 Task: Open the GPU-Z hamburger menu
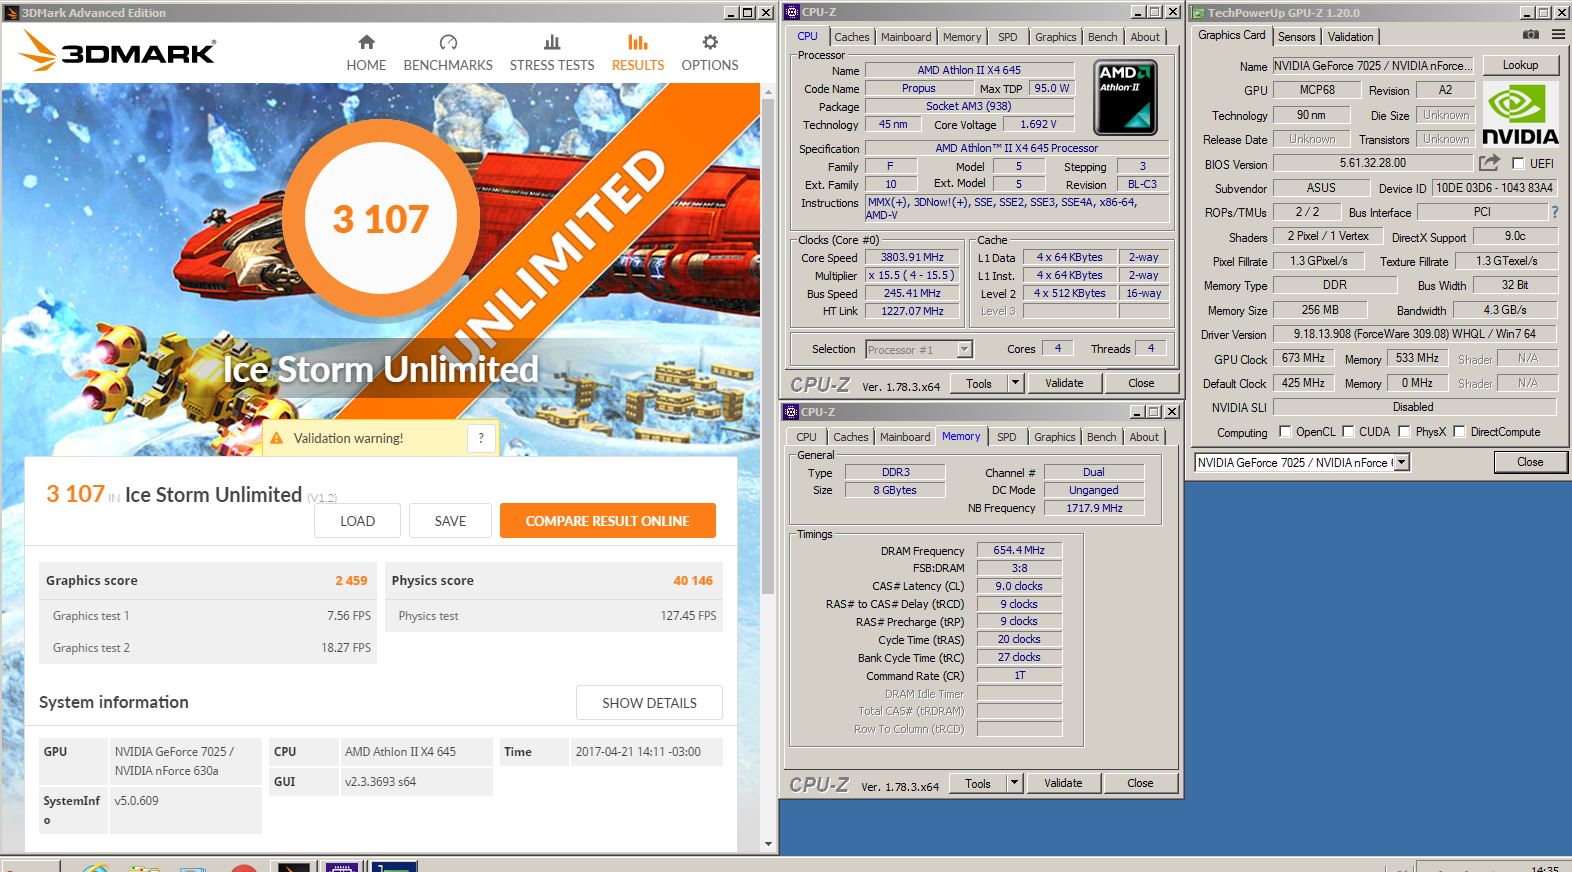coord(1558,35)
